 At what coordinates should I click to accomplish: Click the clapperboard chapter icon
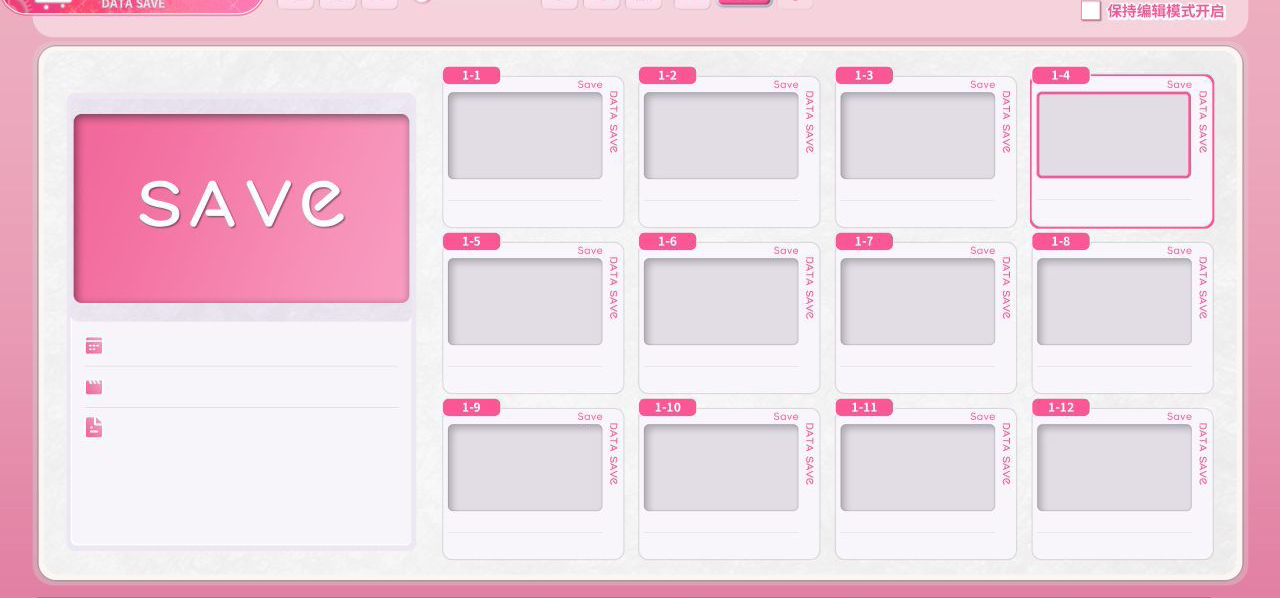[x=94, y=387]
